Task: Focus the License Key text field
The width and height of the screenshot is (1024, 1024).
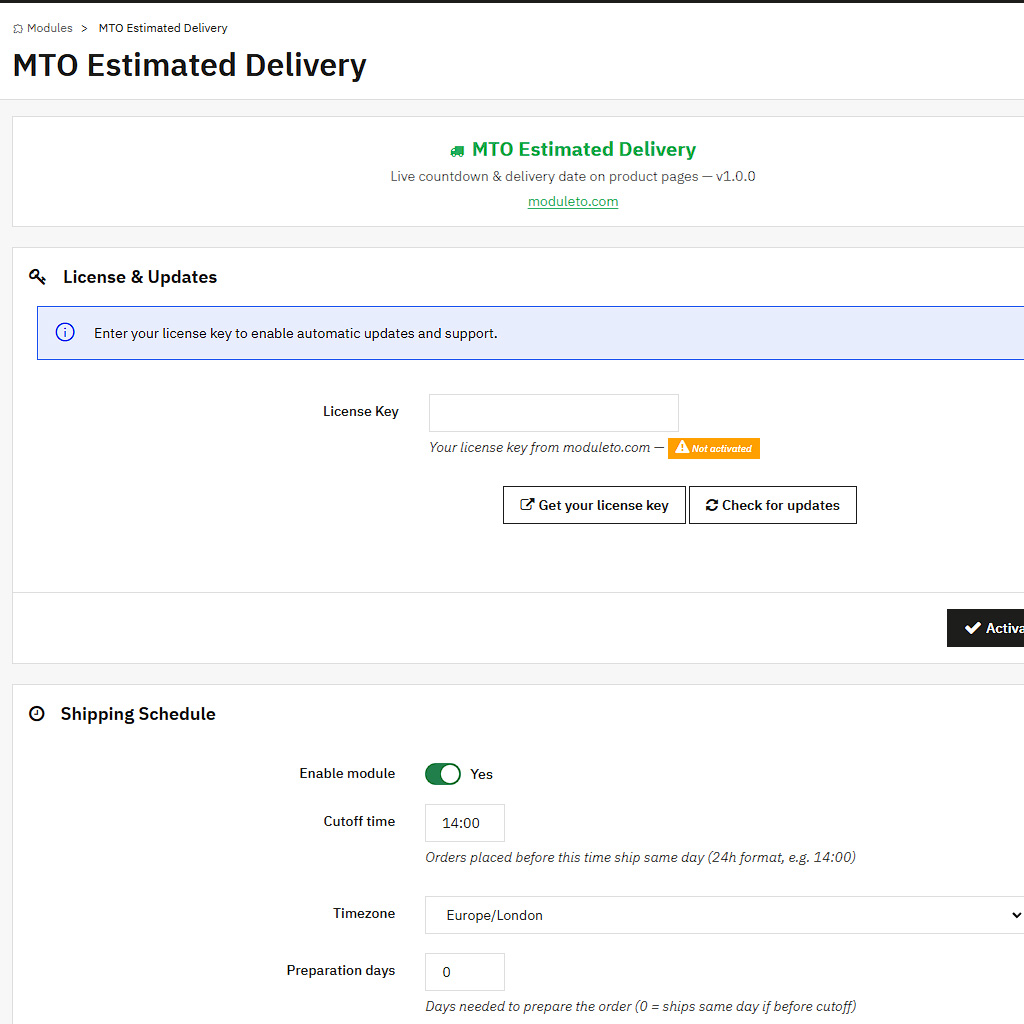Action: (x=553, y=412)
